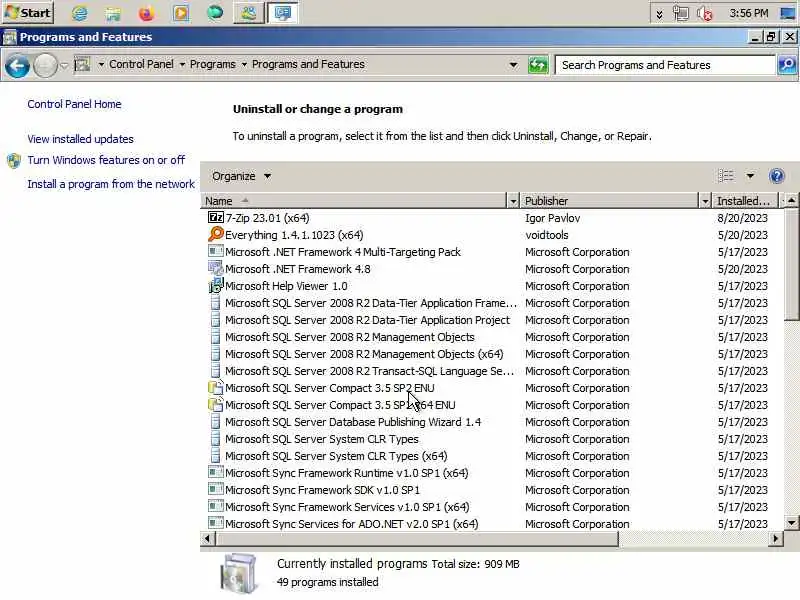Viewport: 800px width, 600px height.
Task: Expand the address bar history dropdown
Action: 513,65
